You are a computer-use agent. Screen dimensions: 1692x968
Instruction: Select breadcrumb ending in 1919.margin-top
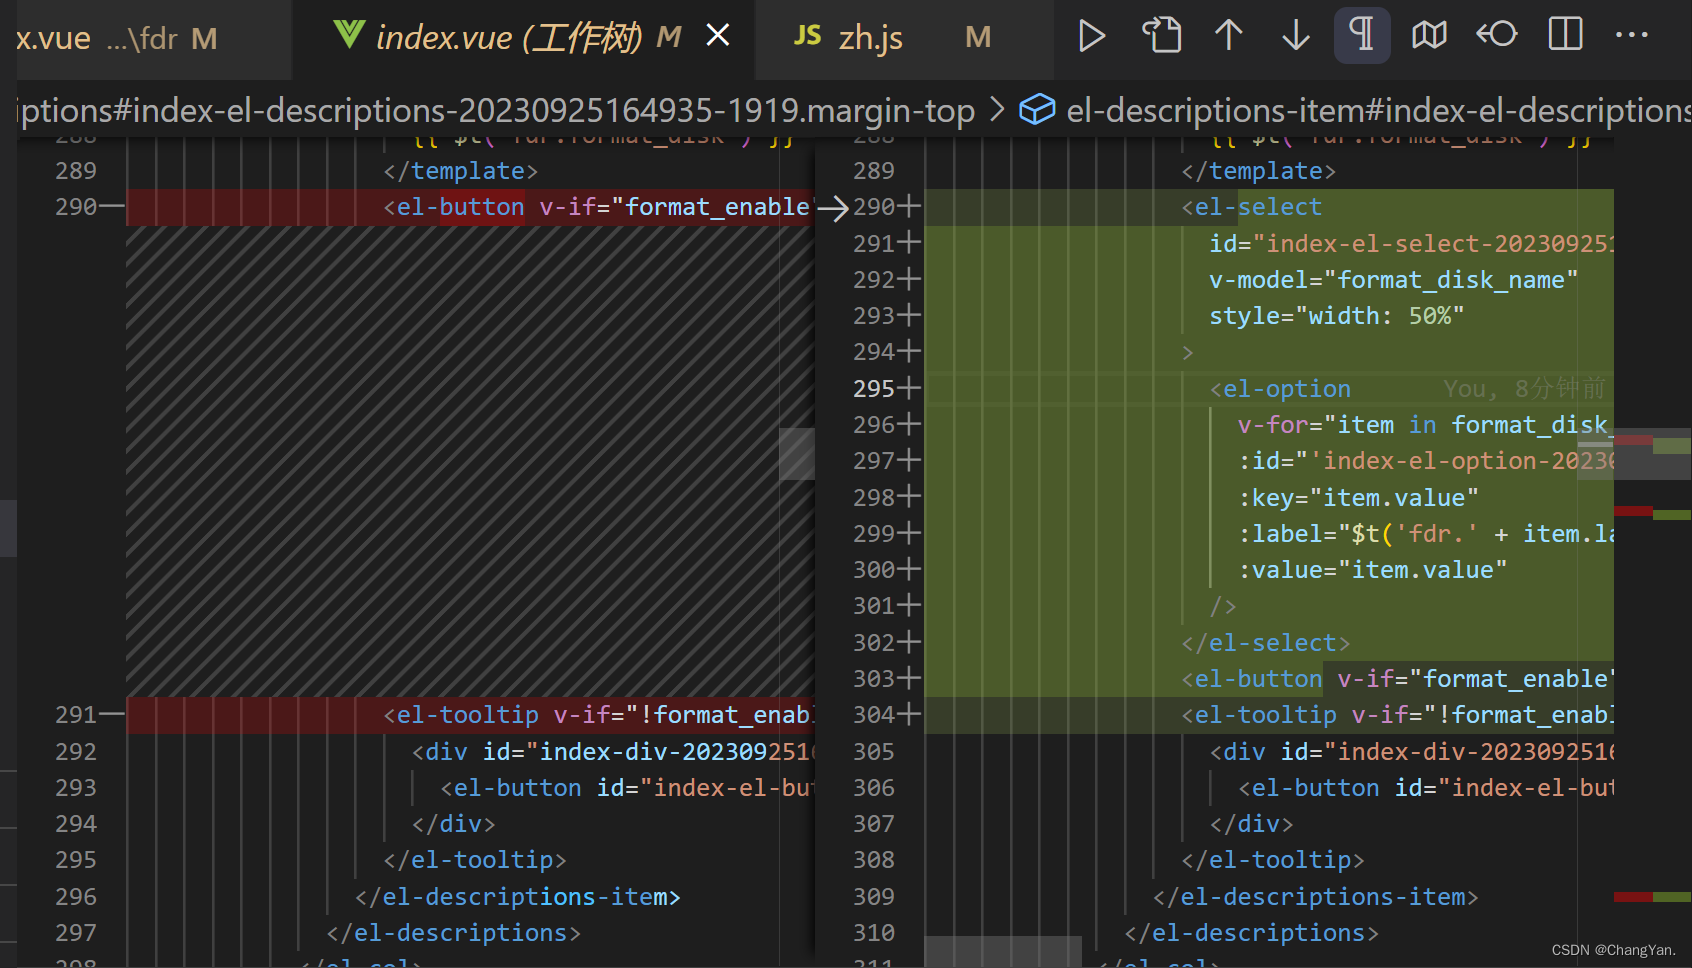pyautogui.click(x=496, y=110)
